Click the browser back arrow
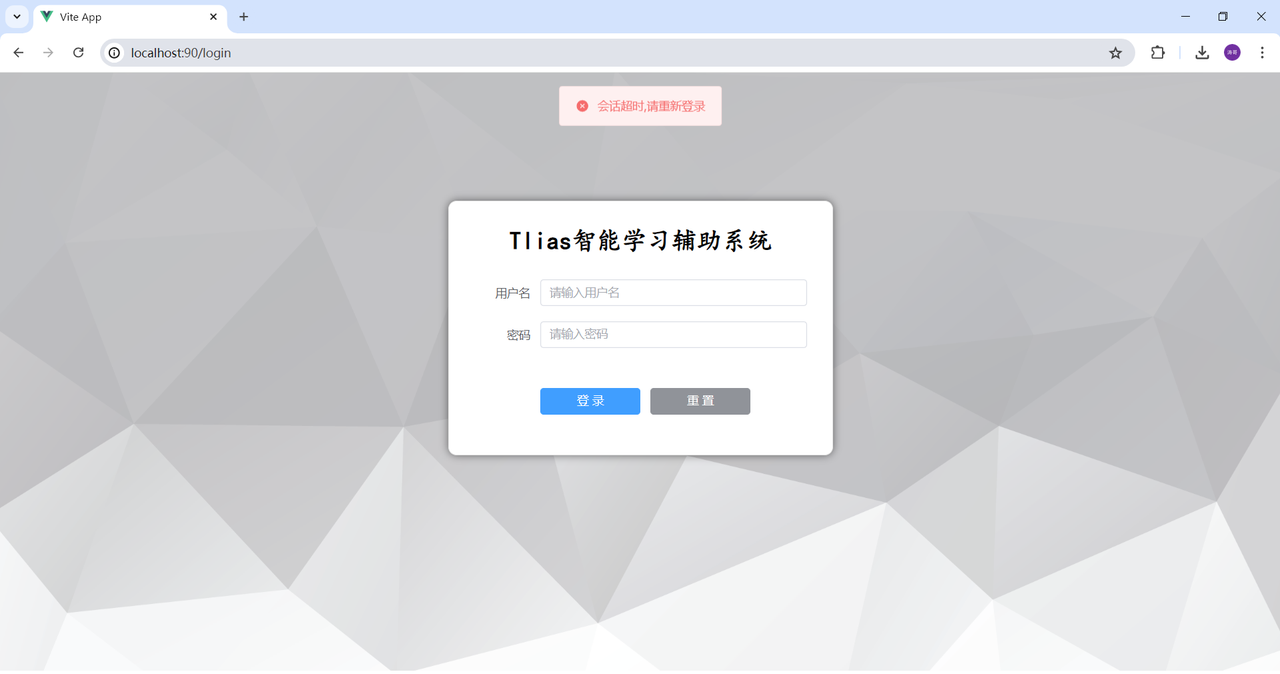 click(x=18, y=53)
